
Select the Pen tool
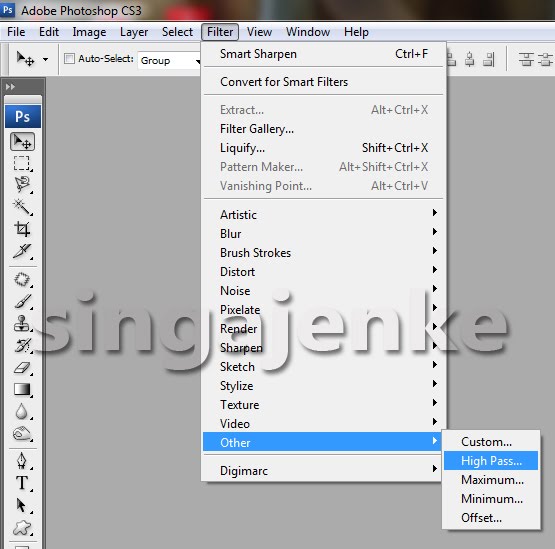click(22, 461)
